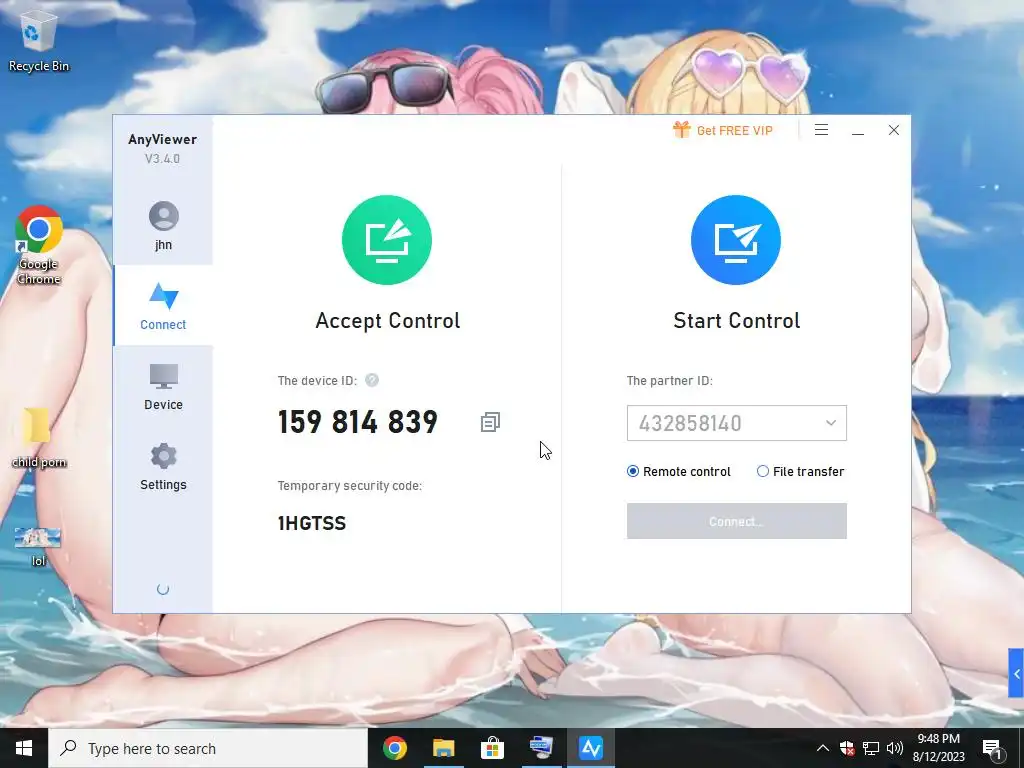Viewport: 1024px width, 768px height.
Task: Select the Recycle Bin desktop icon
Action: (x=39, y=40)
